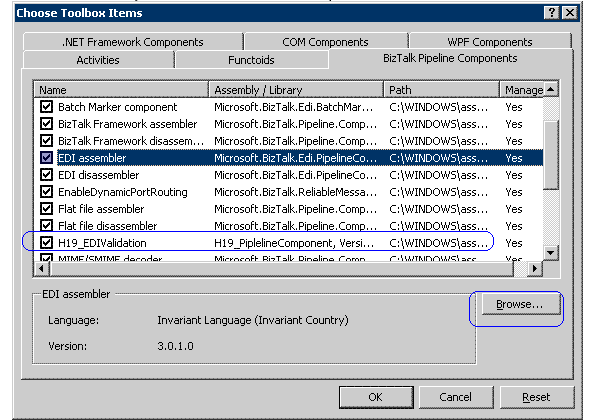Click the horizontal scrollbar thumb

[x=281, y=269]
